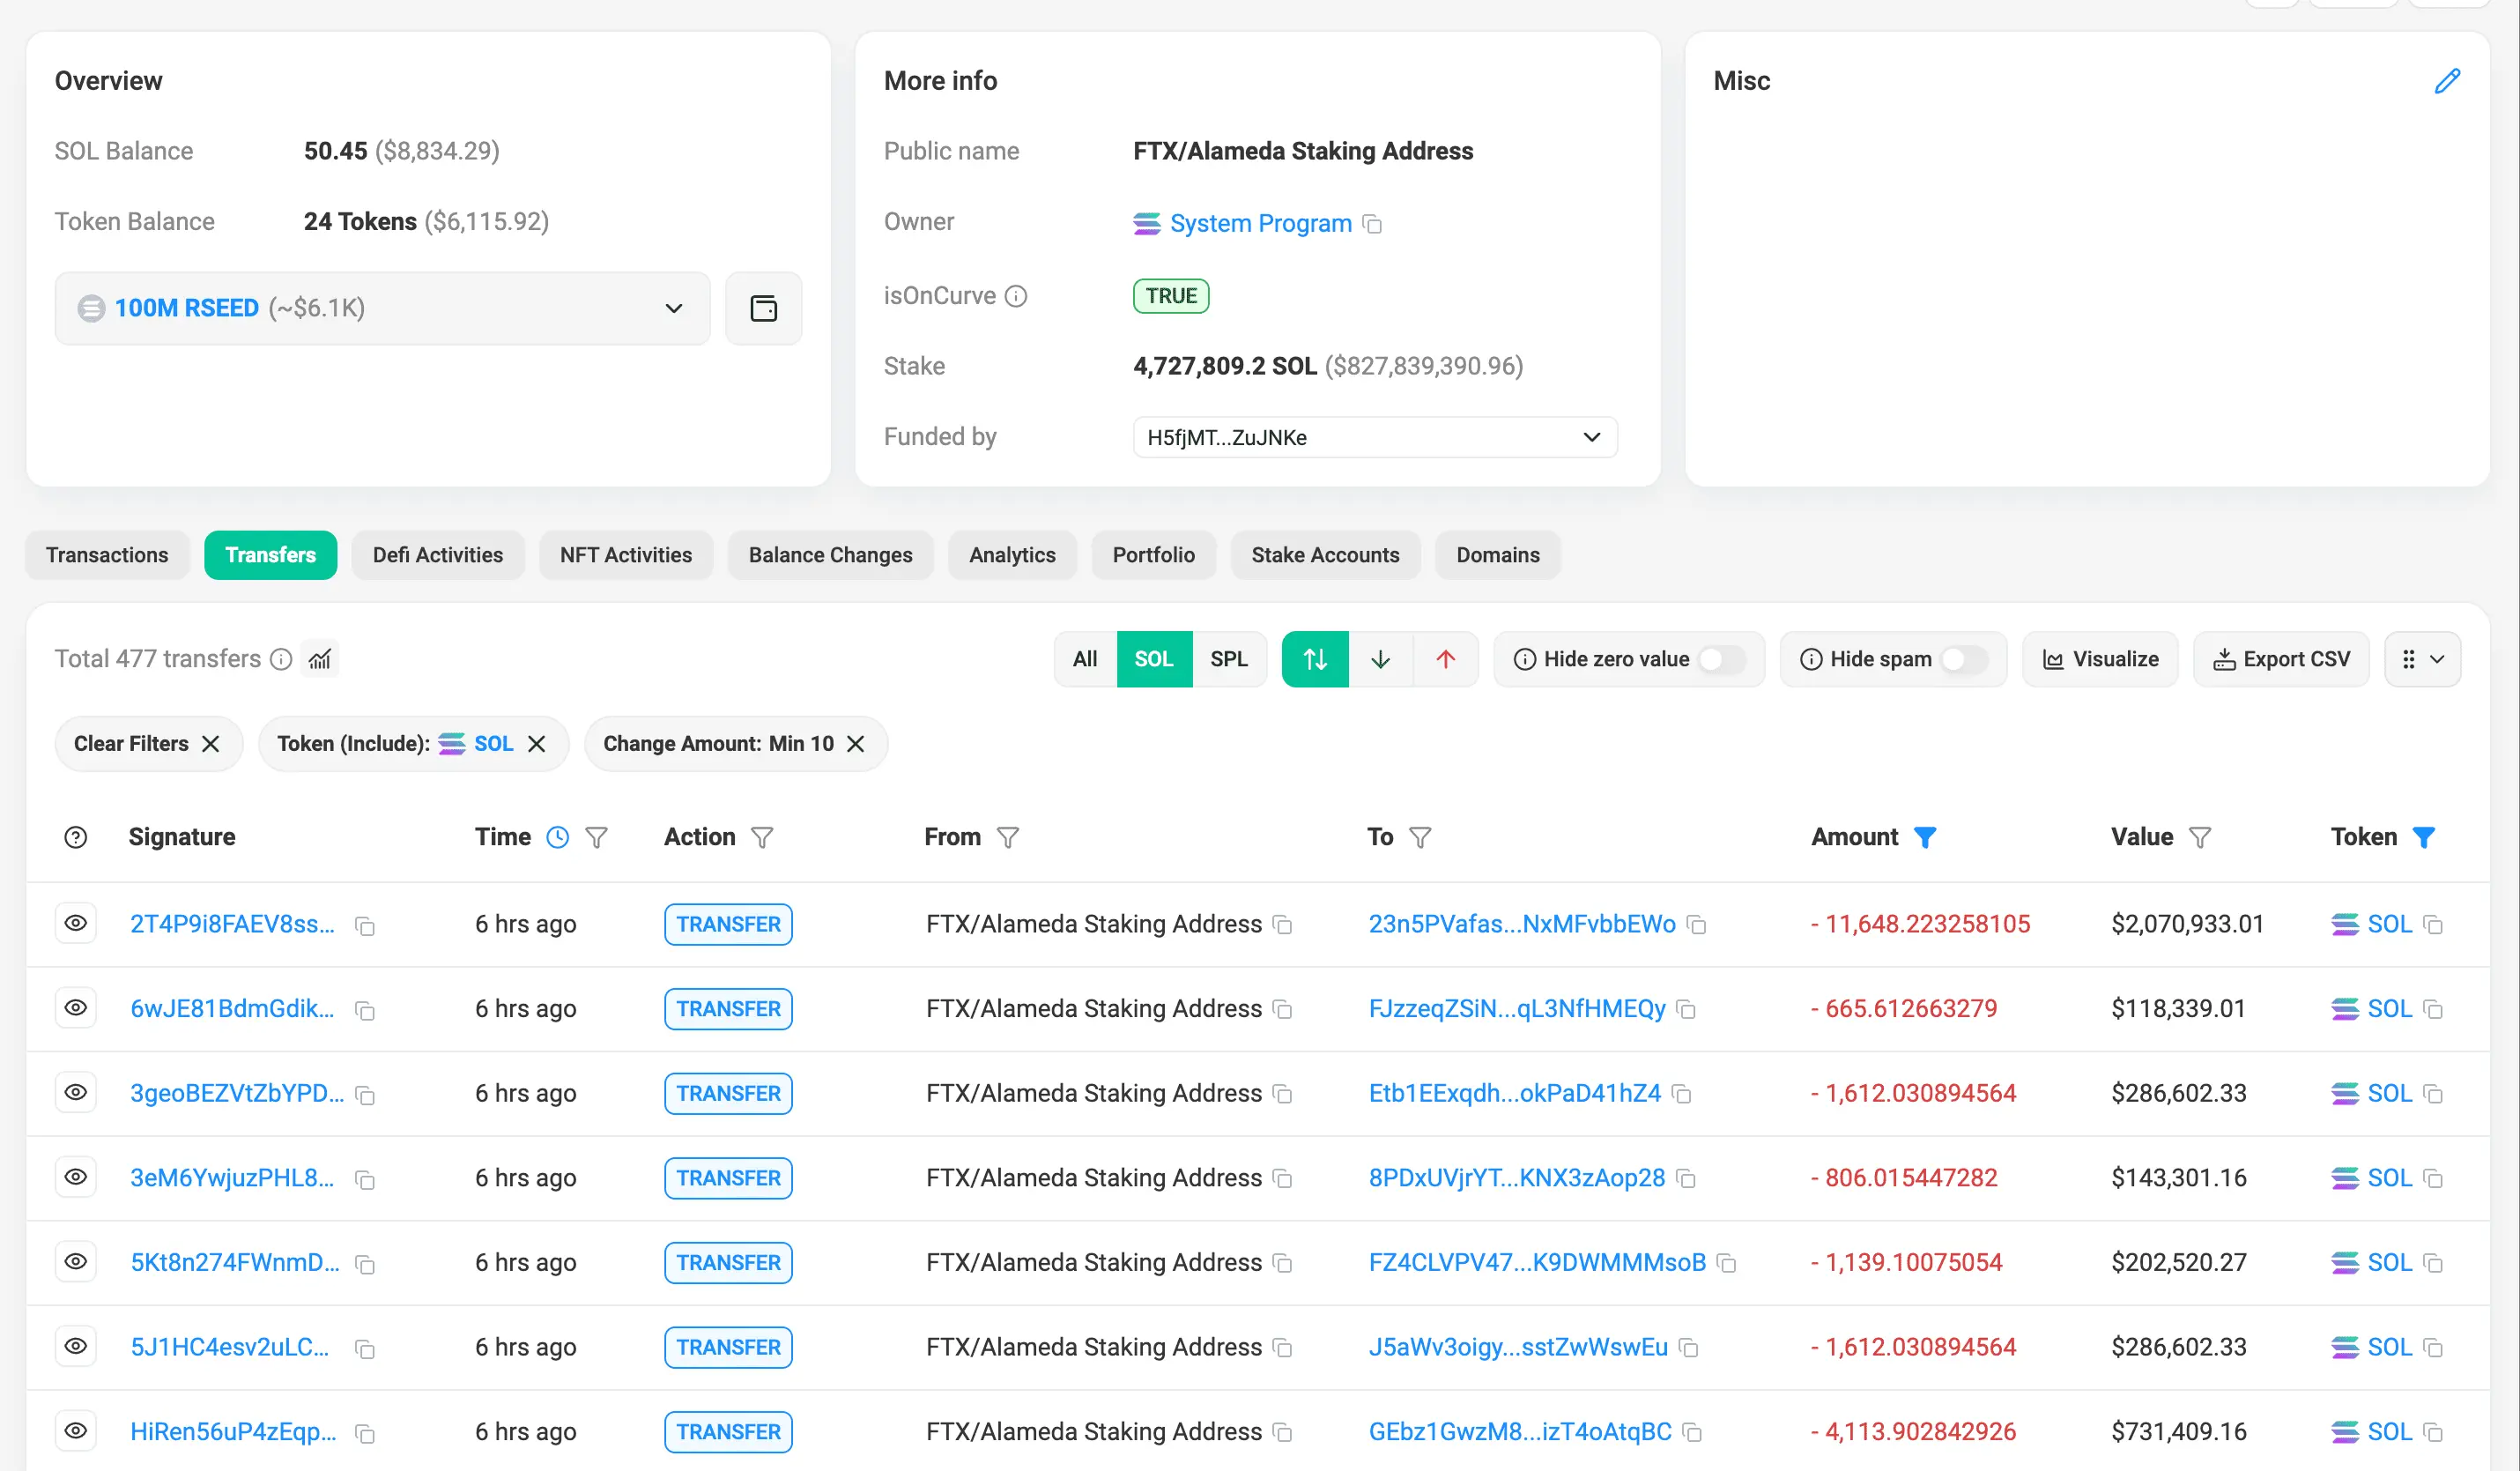Click the Export CSV button
Screen dimensions: 2520x1471
(2281, 659)
